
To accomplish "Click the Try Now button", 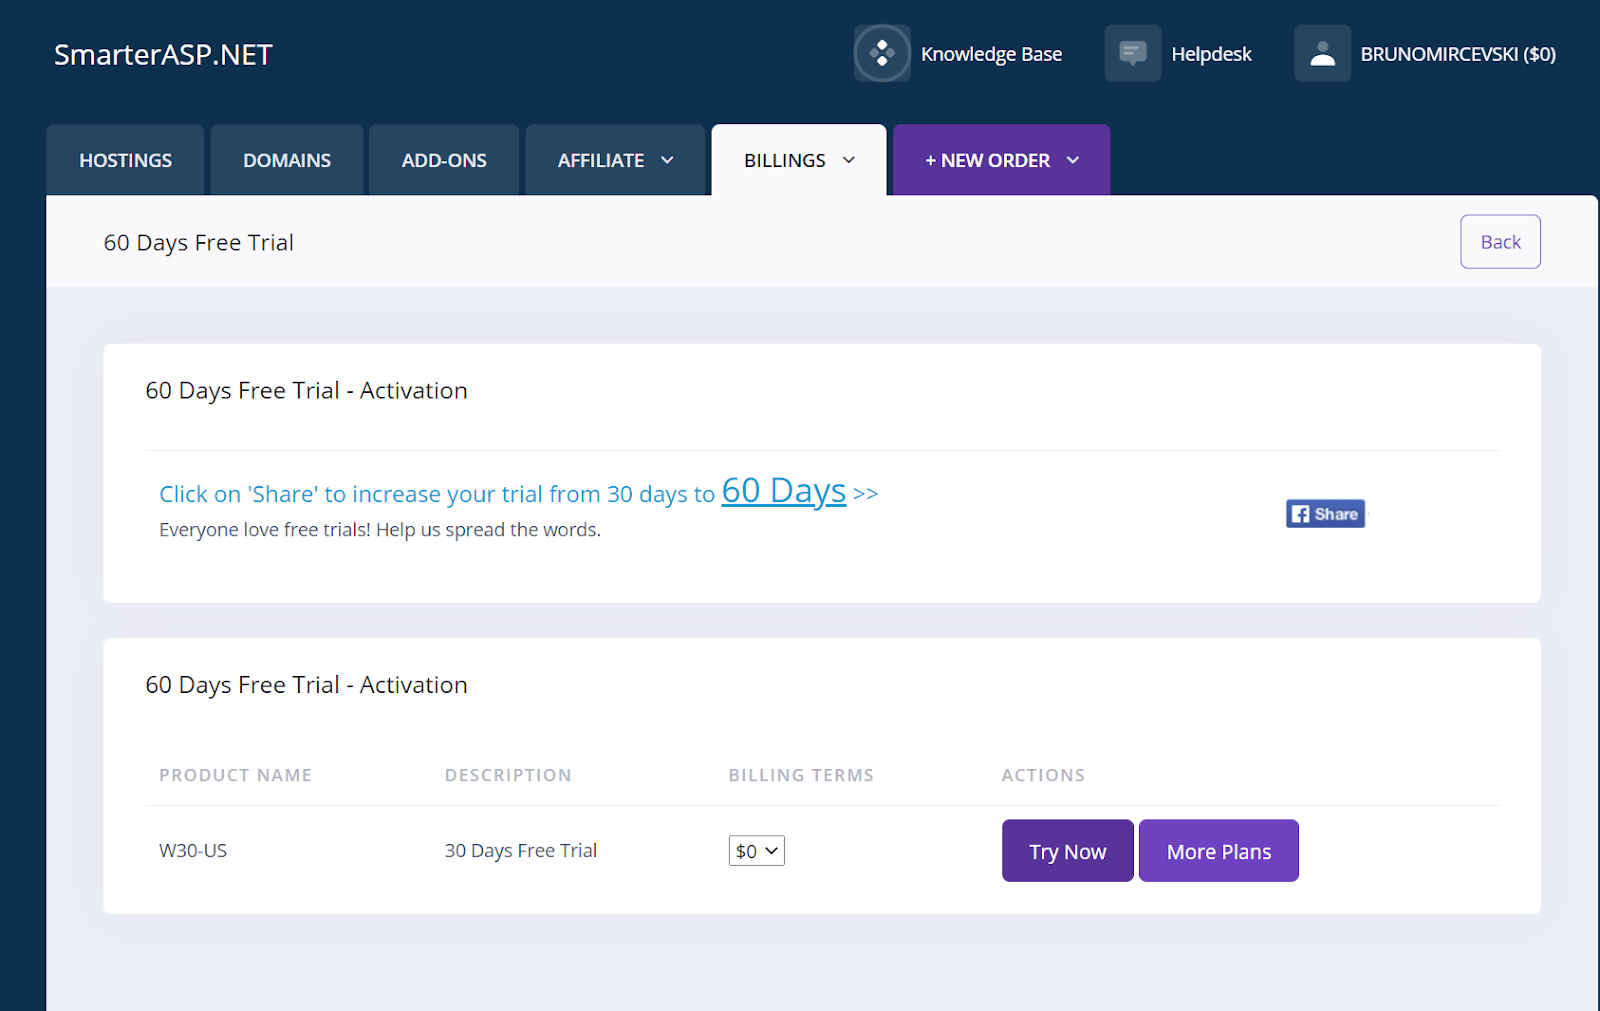I will (1068, 851).
